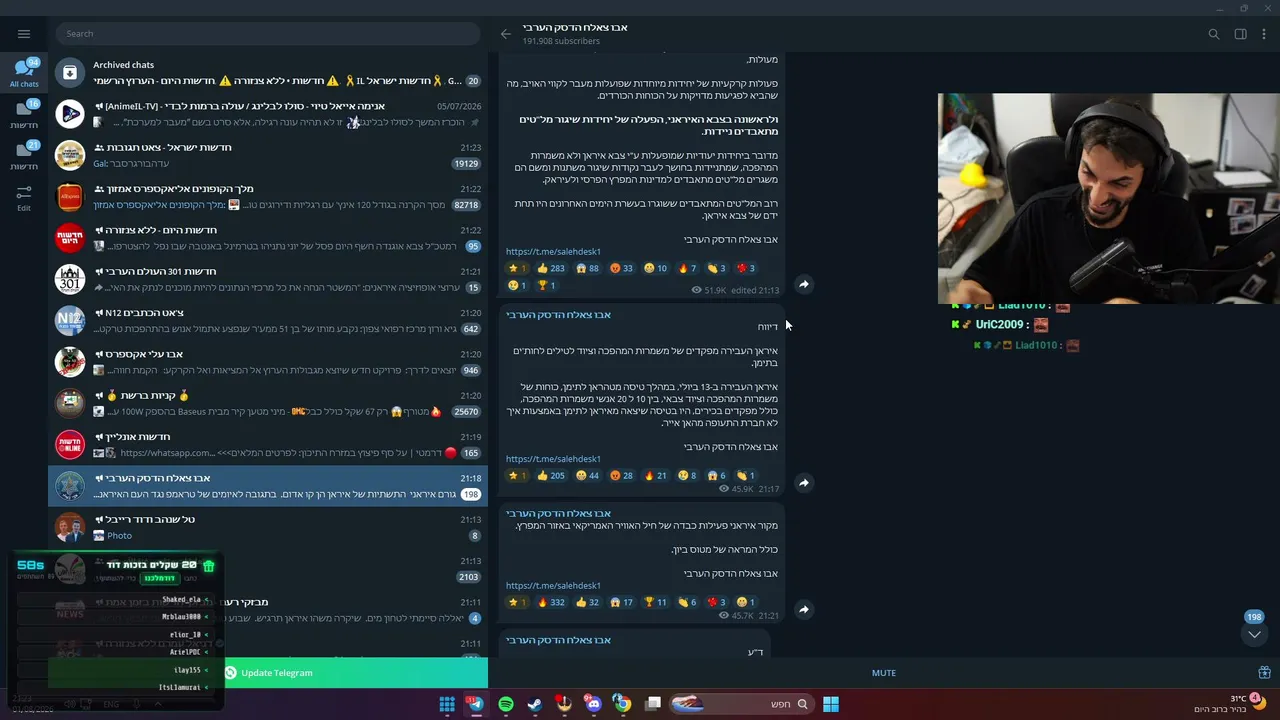Click the N12 channel avatar

tap(70, 321)
